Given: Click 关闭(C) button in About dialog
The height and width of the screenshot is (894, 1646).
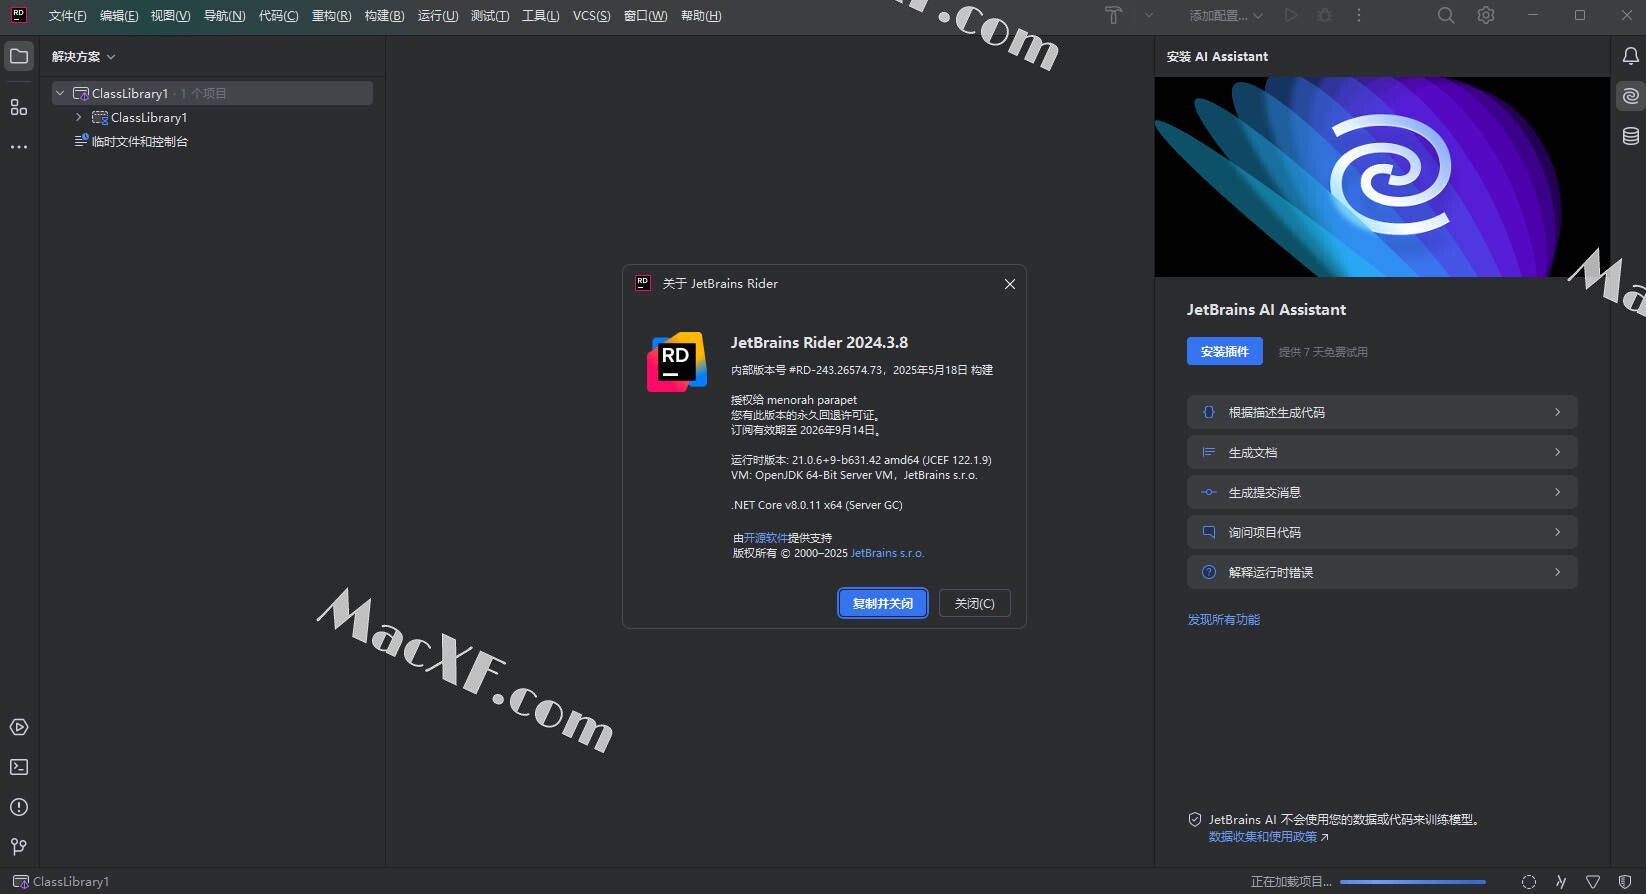Looking at the screenshot, I should pyautogui.click(x=974, y=603).
